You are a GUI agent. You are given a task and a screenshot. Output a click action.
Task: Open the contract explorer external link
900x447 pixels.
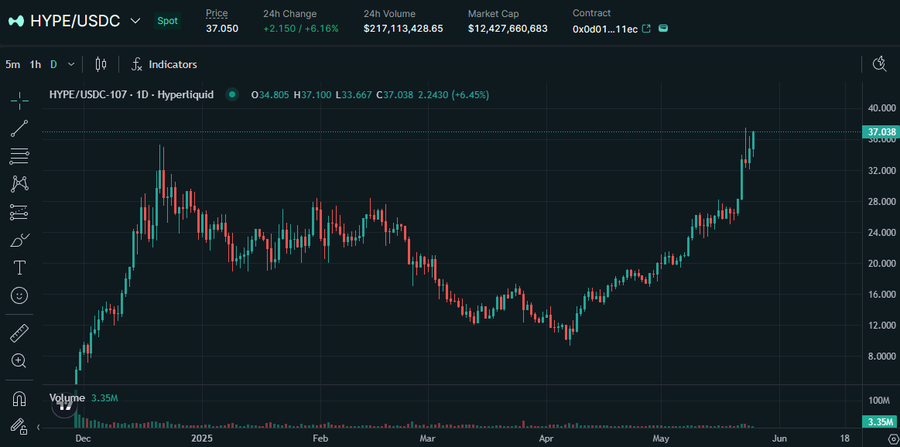646,29
